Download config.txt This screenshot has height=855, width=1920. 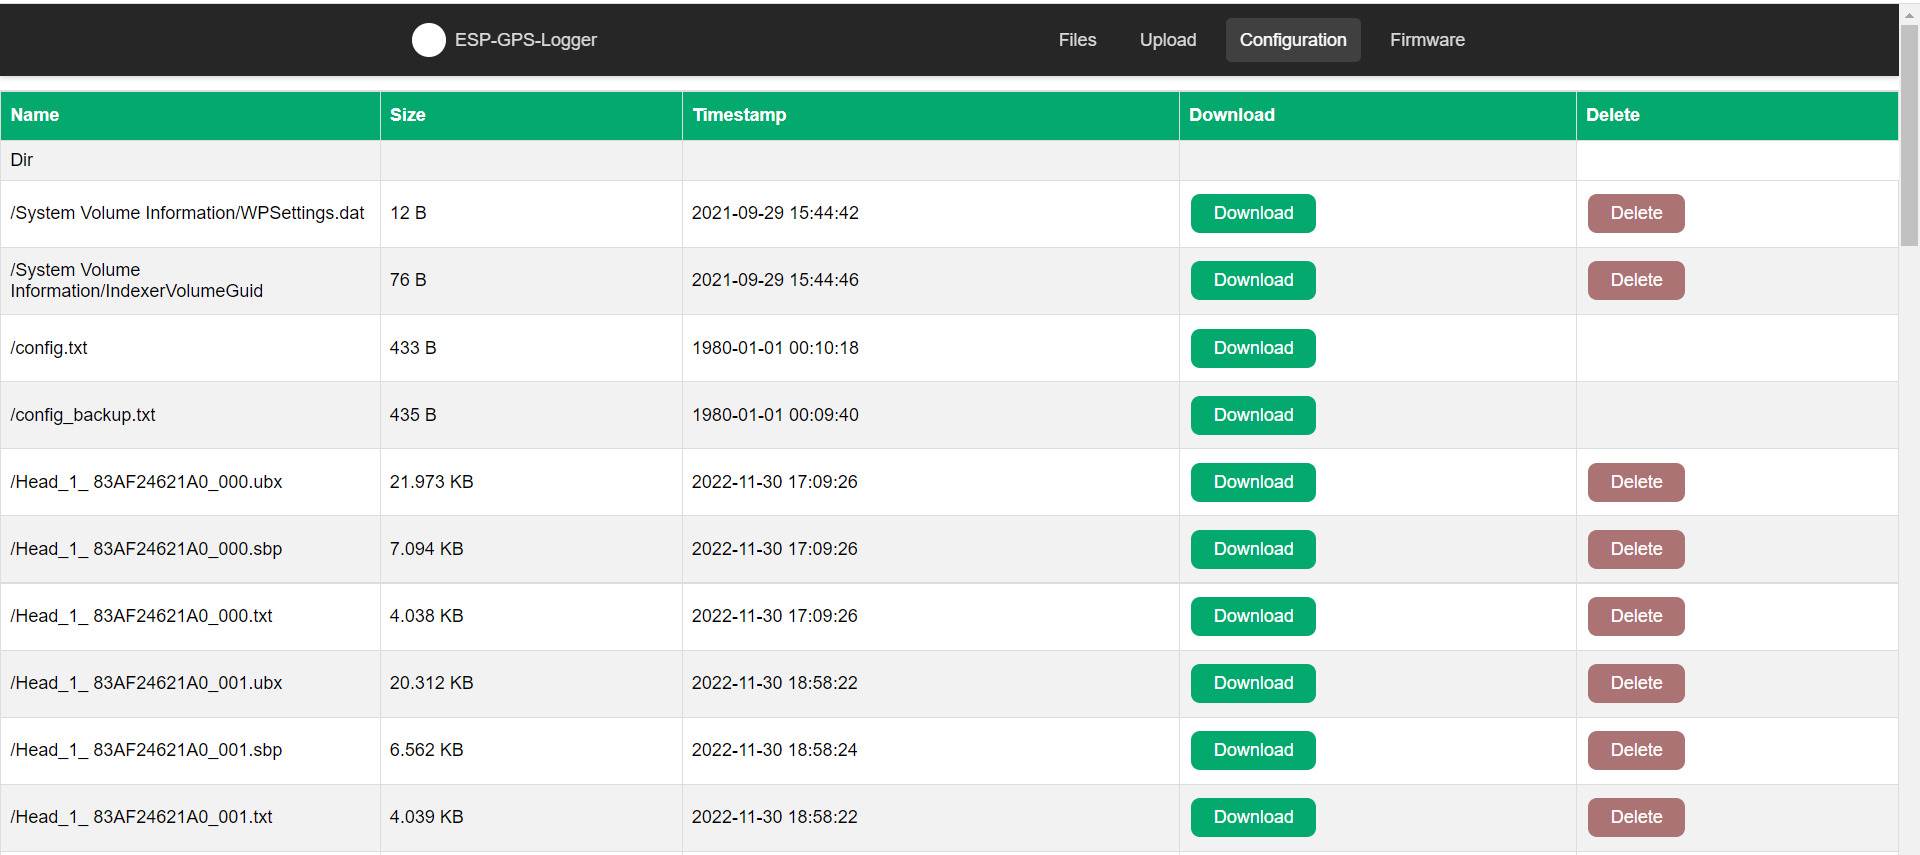coord(1252,348)
